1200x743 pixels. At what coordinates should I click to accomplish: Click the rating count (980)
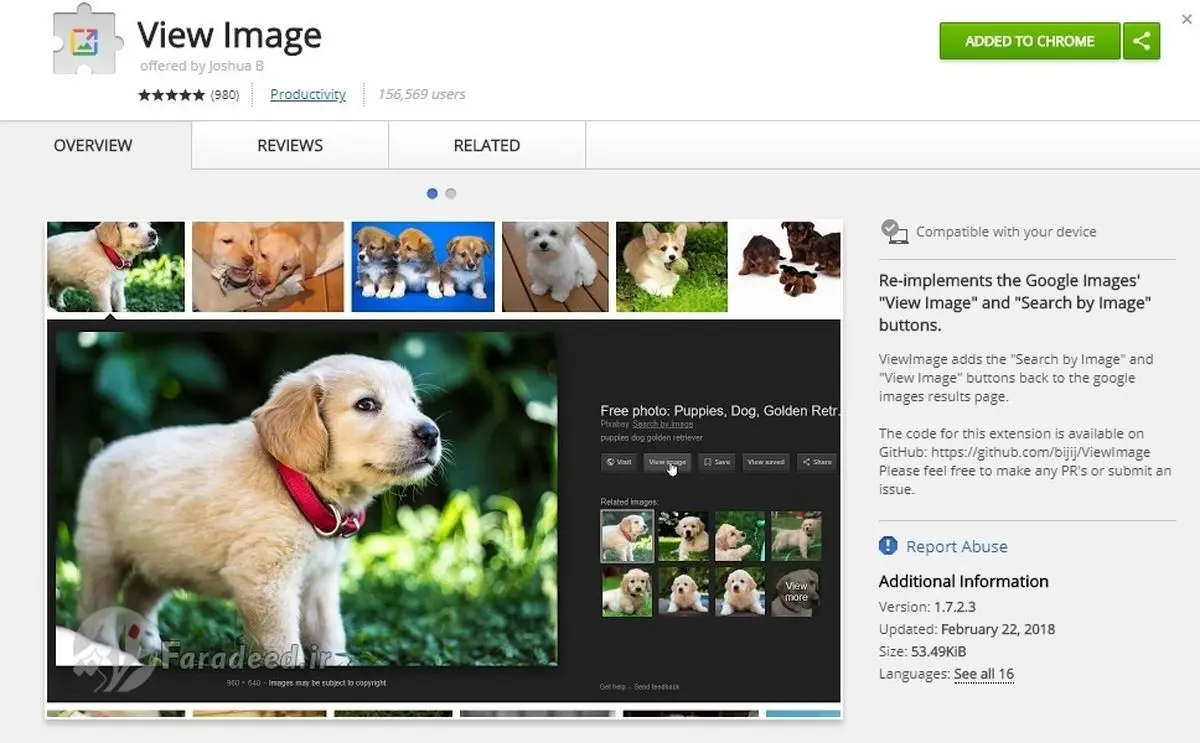pyautogui.click(x=225, y=95)
